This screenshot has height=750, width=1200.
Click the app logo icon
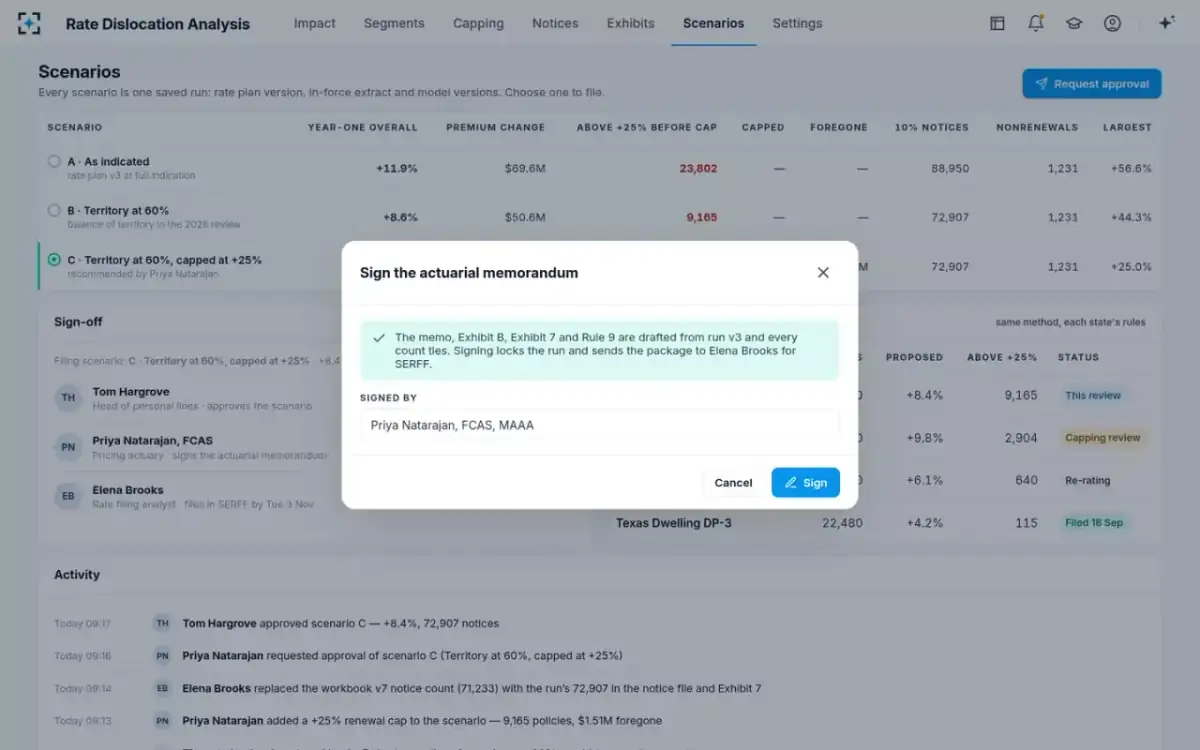[x=30, y=23]
